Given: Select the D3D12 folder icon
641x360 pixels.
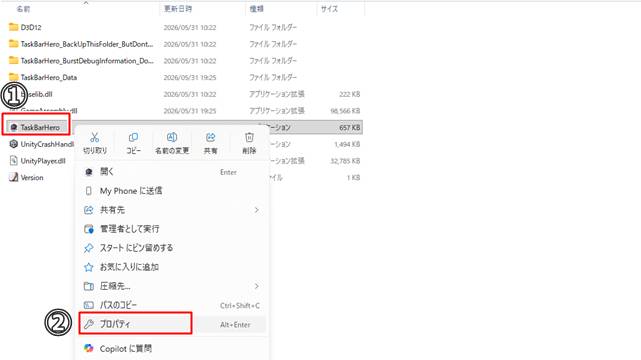Looking at the screenshot, I should pos(13,27).
